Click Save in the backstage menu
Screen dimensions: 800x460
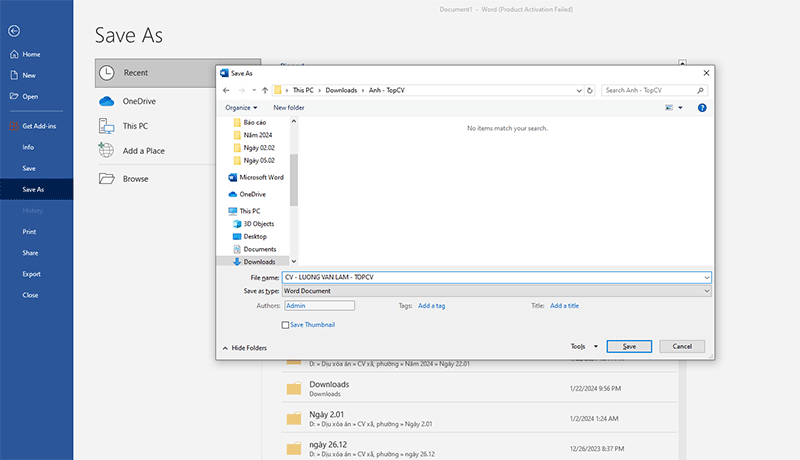click(x=29, y=168)
